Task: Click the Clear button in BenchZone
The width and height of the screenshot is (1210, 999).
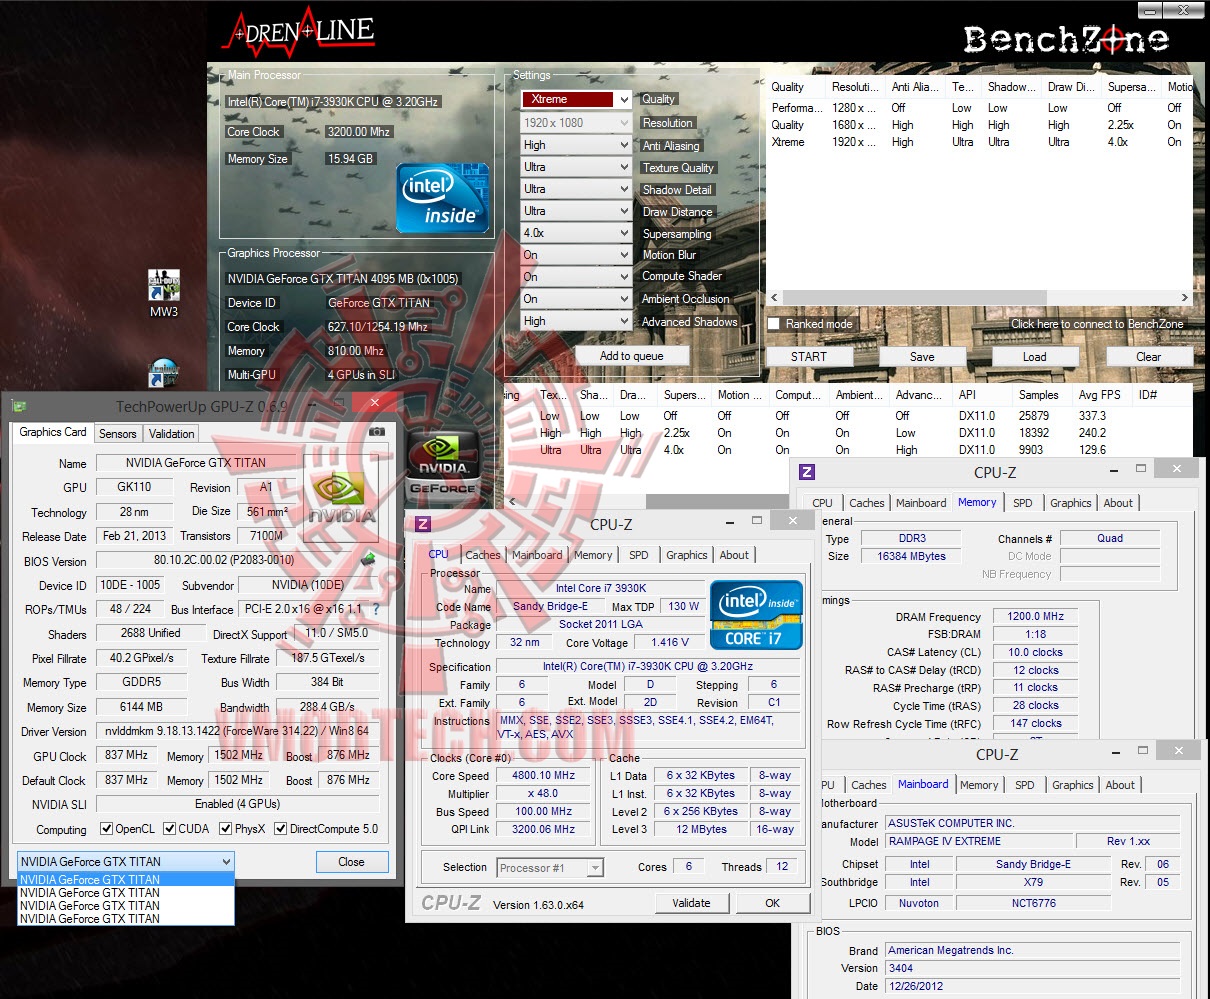Action: coord(1148,356)
